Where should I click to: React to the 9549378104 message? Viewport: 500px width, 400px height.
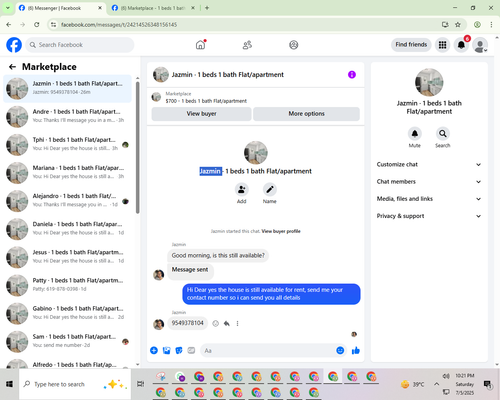point(216,323)
